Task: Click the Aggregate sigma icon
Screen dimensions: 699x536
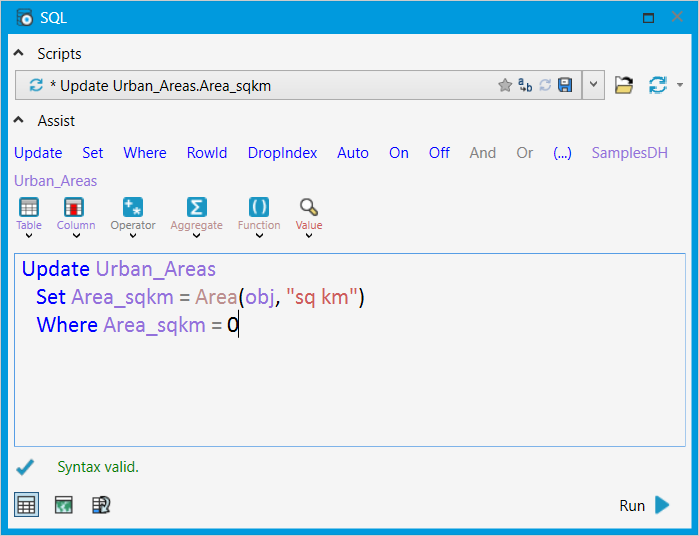Action: click(x=197, y=207)
